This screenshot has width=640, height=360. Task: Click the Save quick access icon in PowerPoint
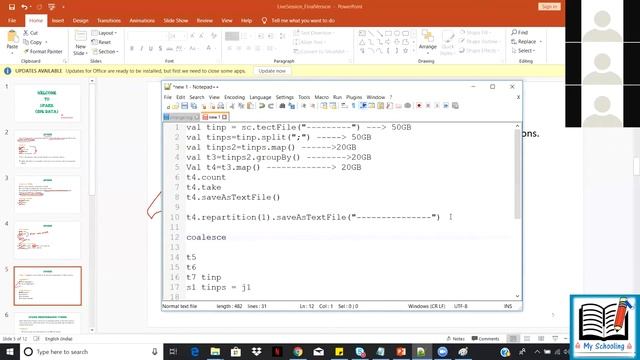point(12,7)
